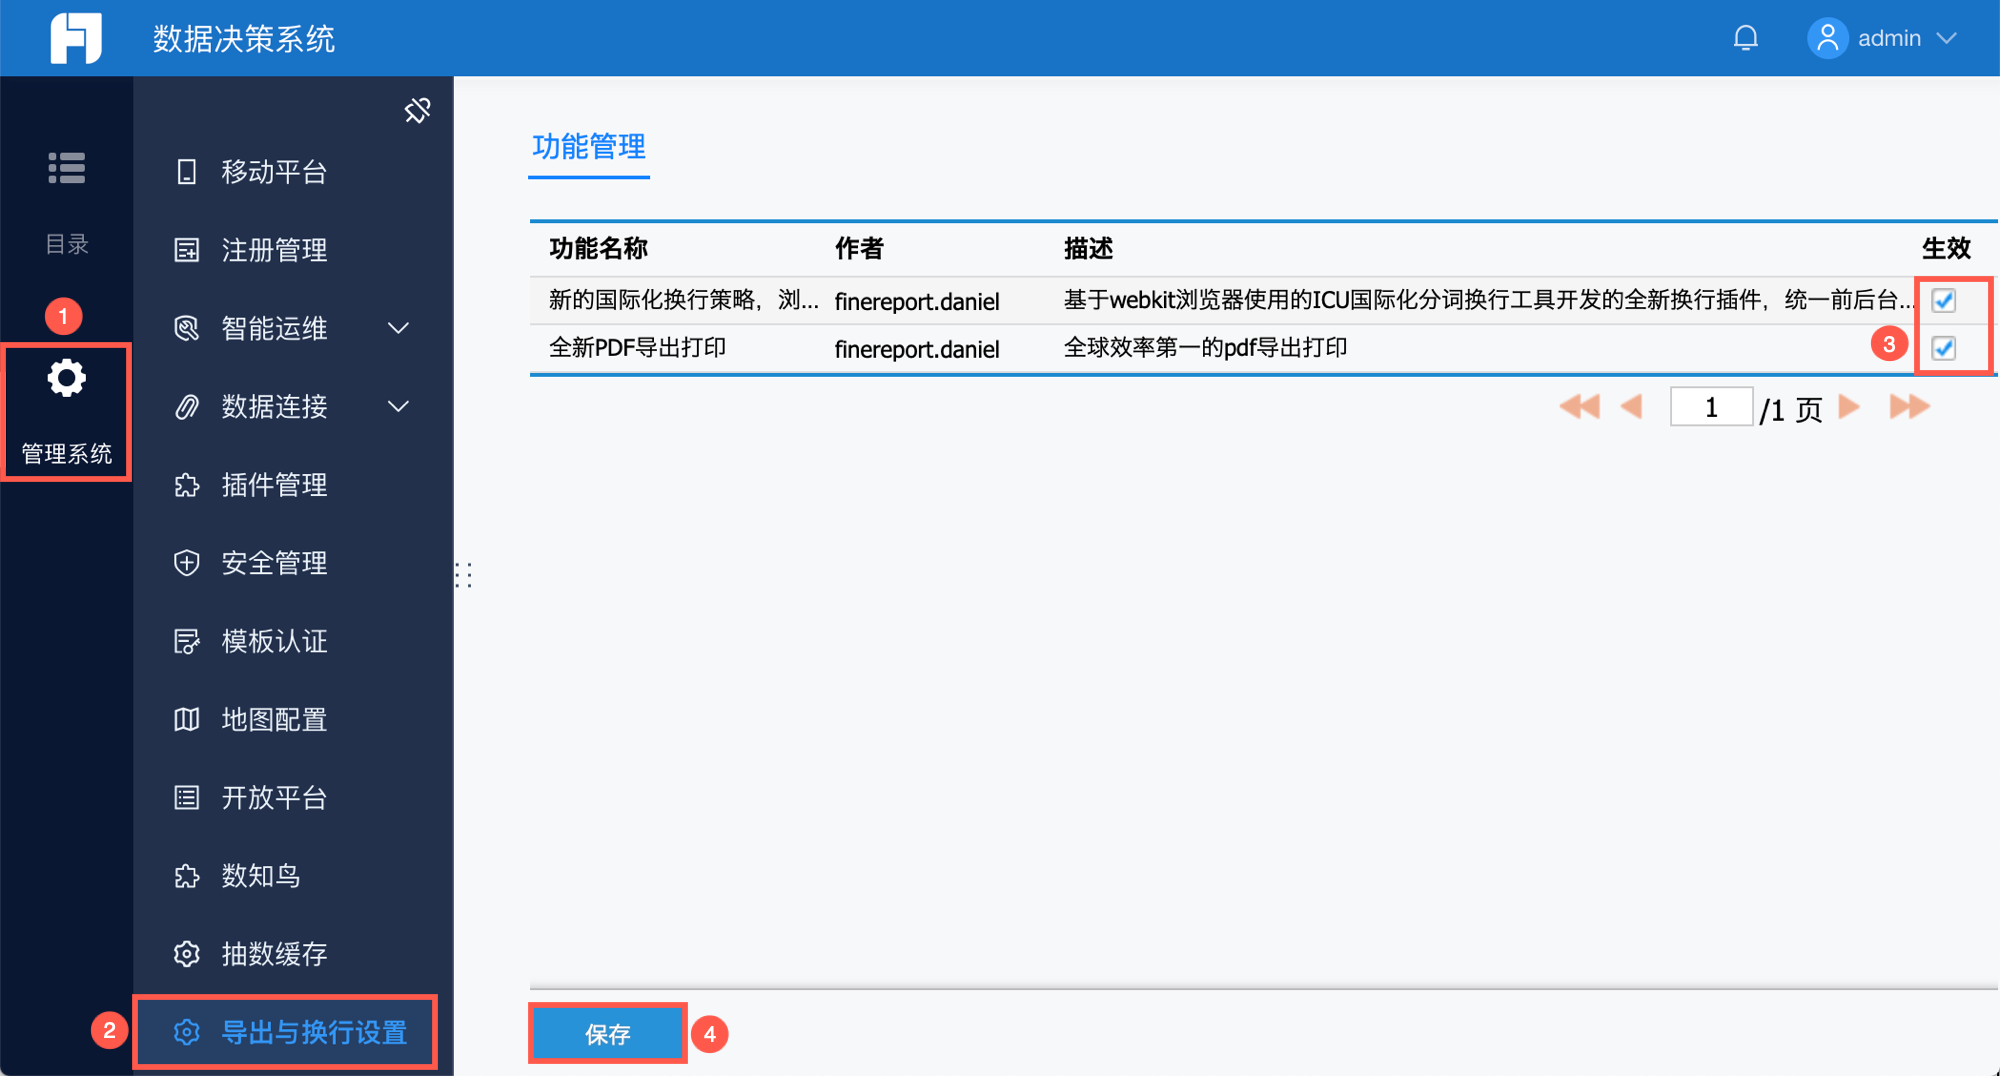The image size is (2000, 1076).
Task: Click the 地图配置 map icon
Action: point(187,719)
